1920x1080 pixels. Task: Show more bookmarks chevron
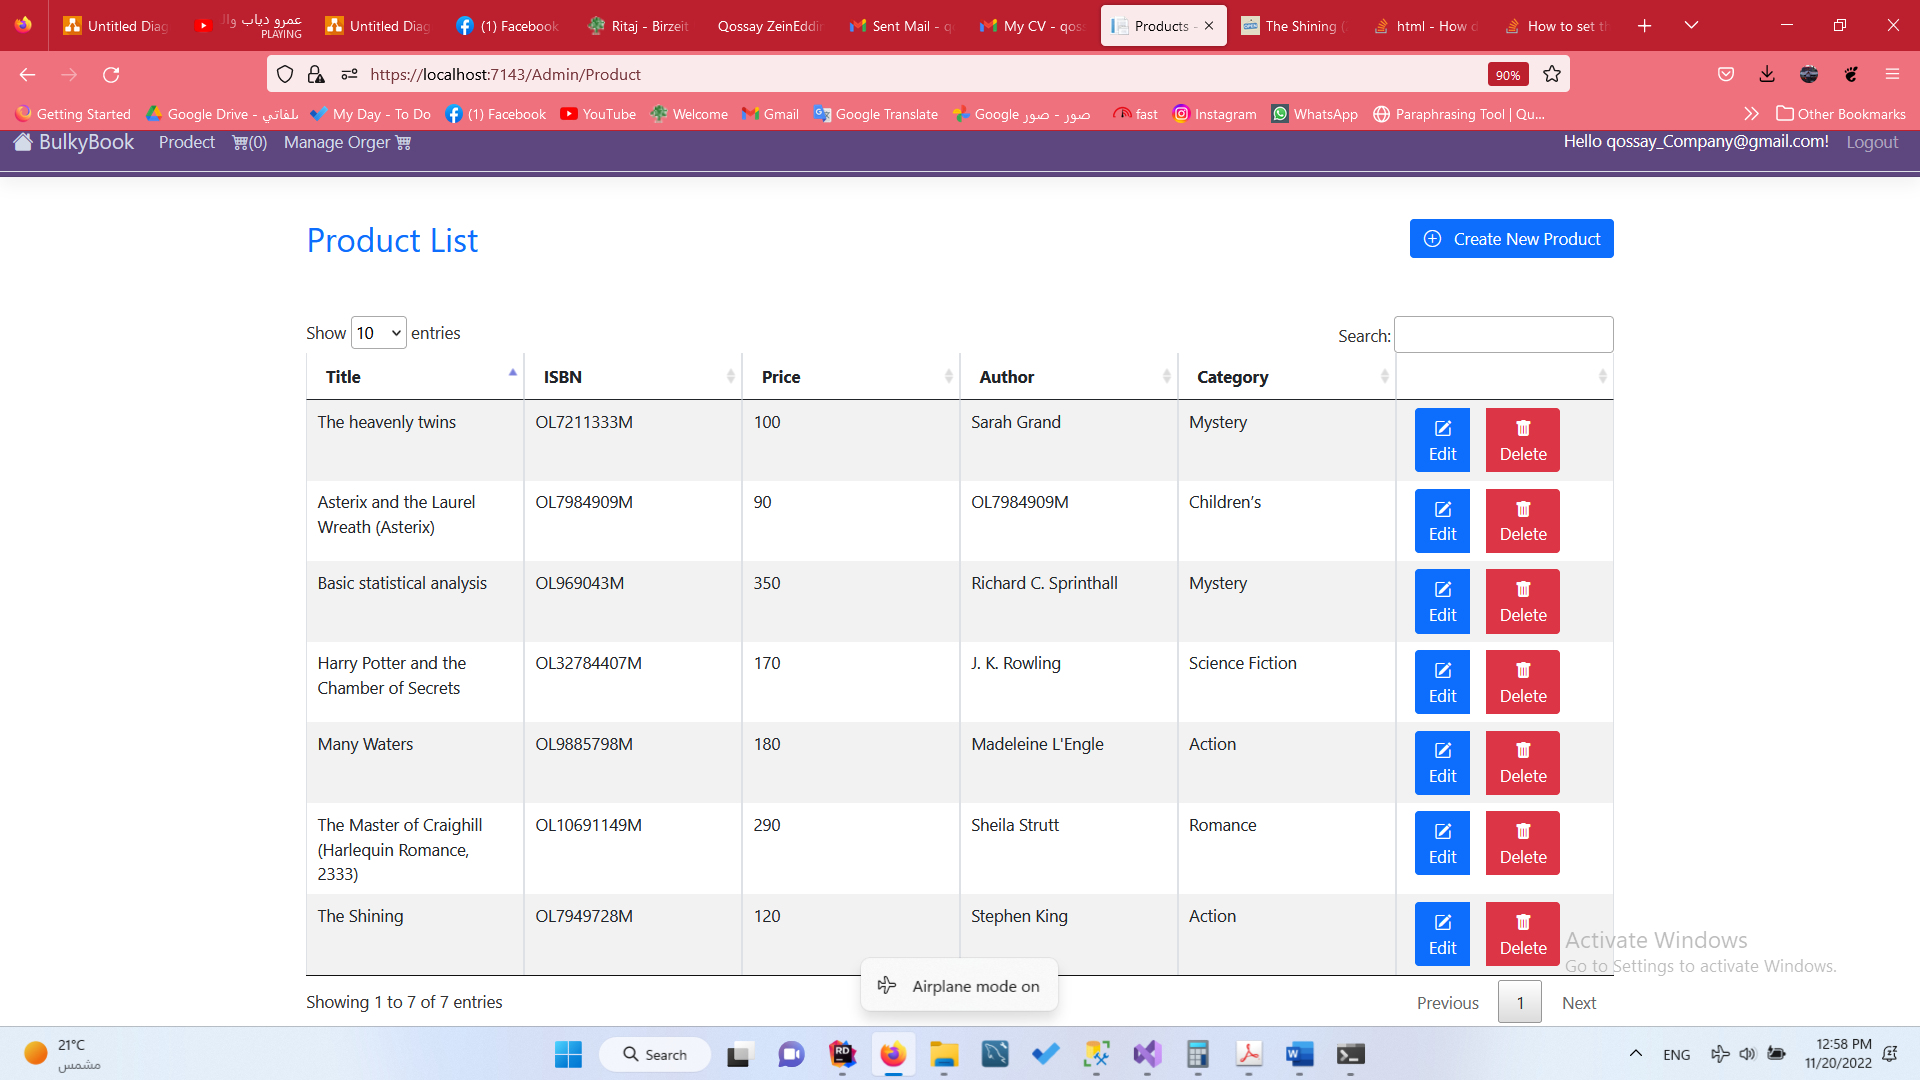[x=1751, y=114]
